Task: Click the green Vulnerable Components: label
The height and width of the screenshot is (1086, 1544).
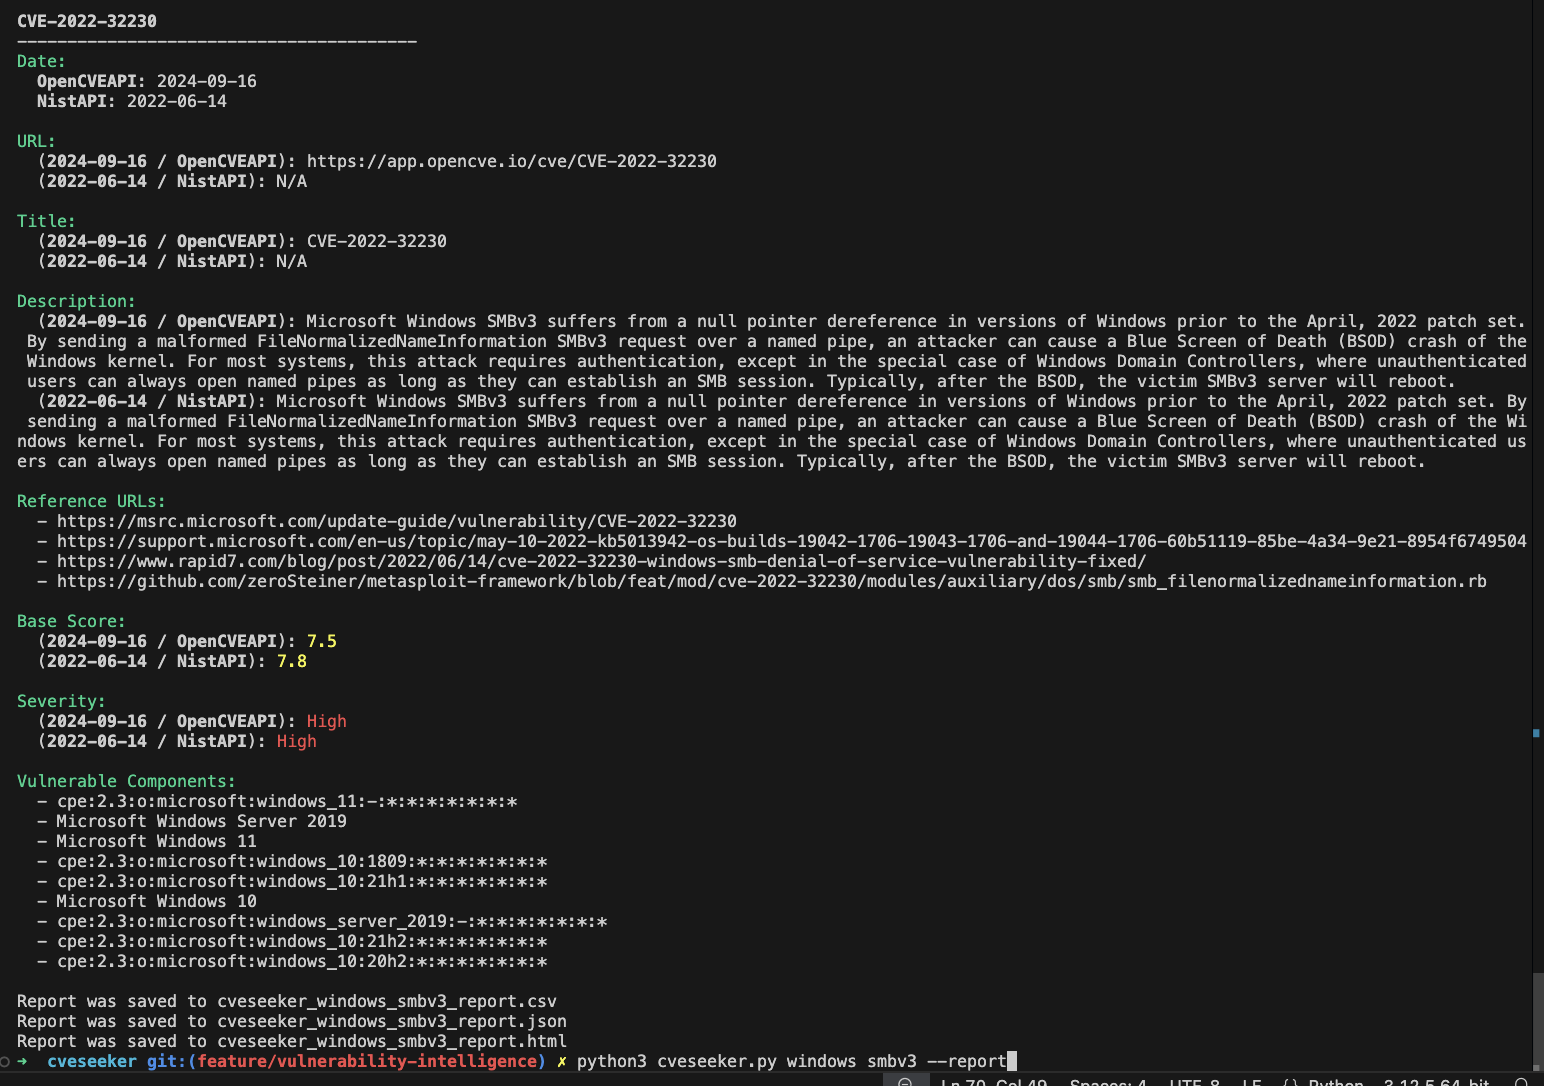Action: coord(126,781)
